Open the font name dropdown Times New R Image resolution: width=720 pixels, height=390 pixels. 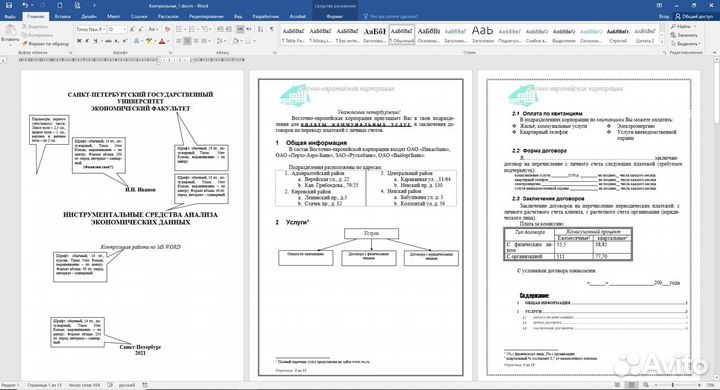[x=103, y=29]
